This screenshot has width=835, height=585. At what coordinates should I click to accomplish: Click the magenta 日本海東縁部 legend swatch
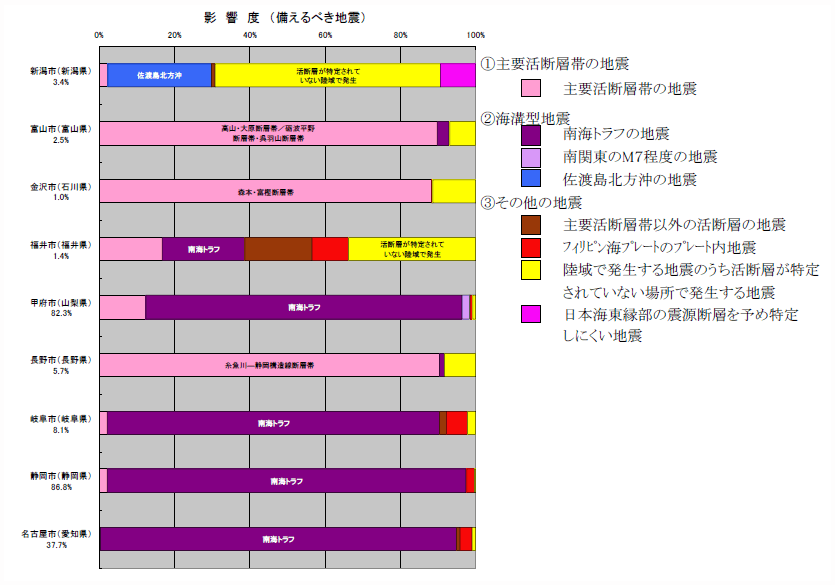[x=530, y=314]
